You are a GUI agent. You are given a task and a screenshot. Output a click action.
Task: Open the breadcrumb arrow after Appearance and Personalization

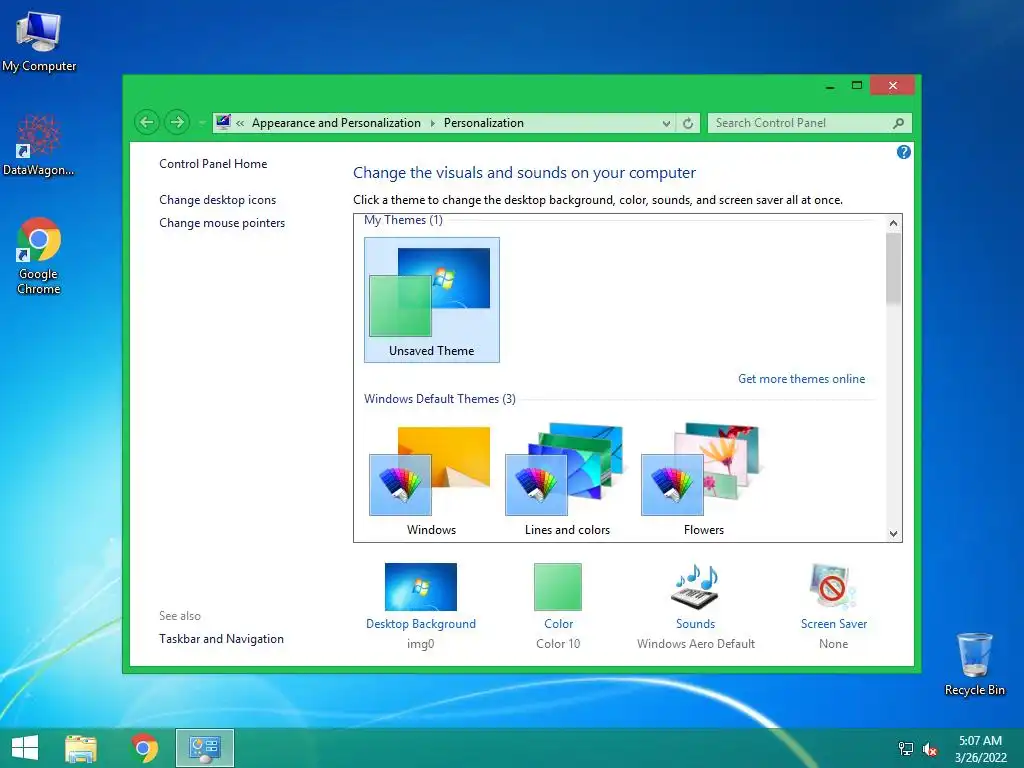coord(432,123)
